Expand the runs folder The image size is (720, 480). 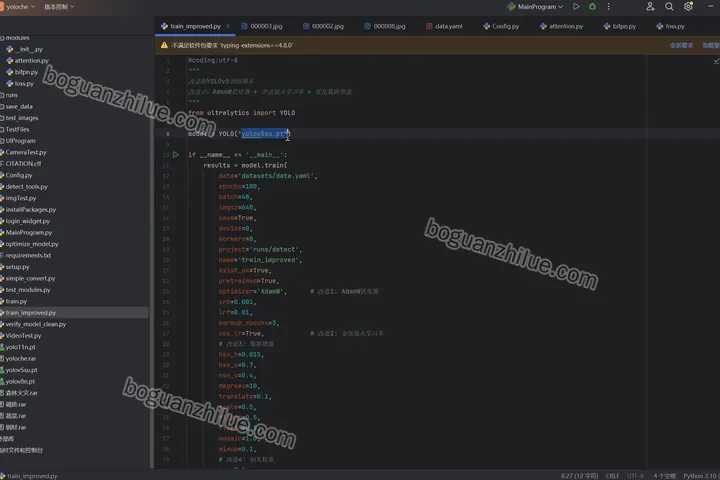tap(9, 95)
